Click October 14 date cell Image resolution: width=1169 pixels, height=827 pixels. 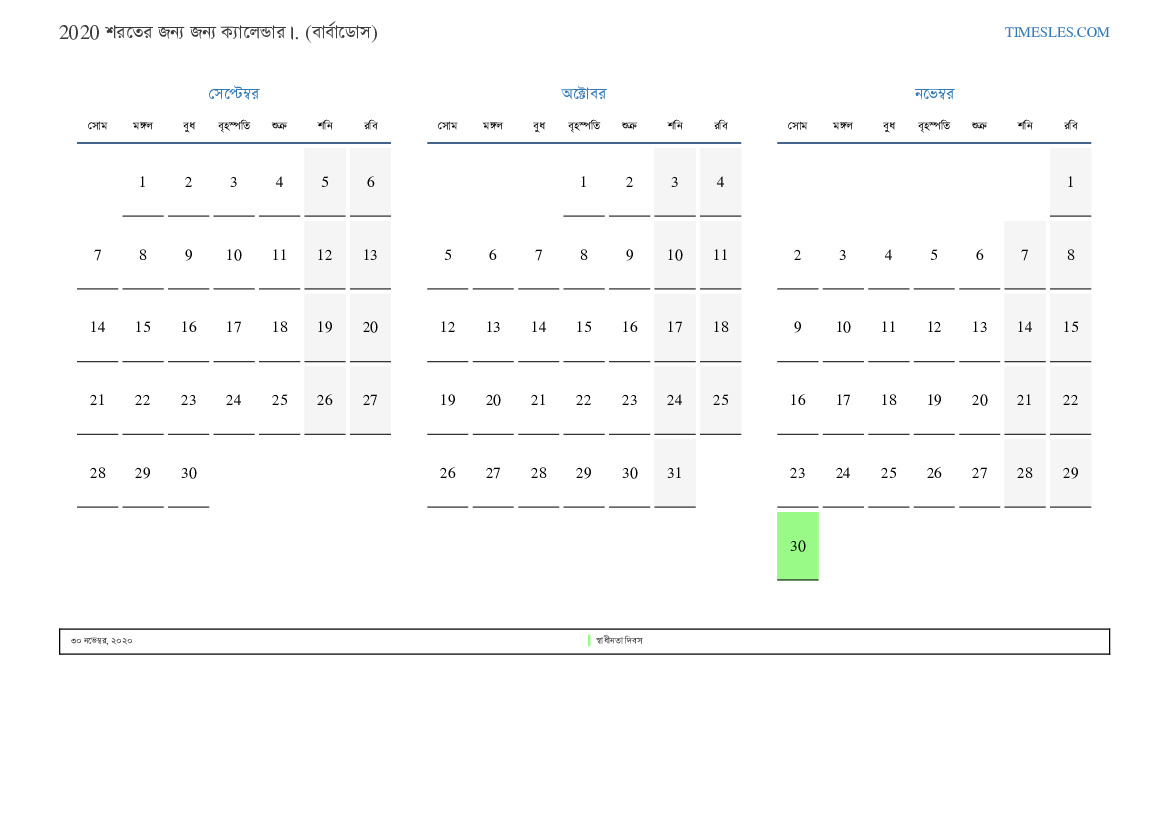point(538,327)
